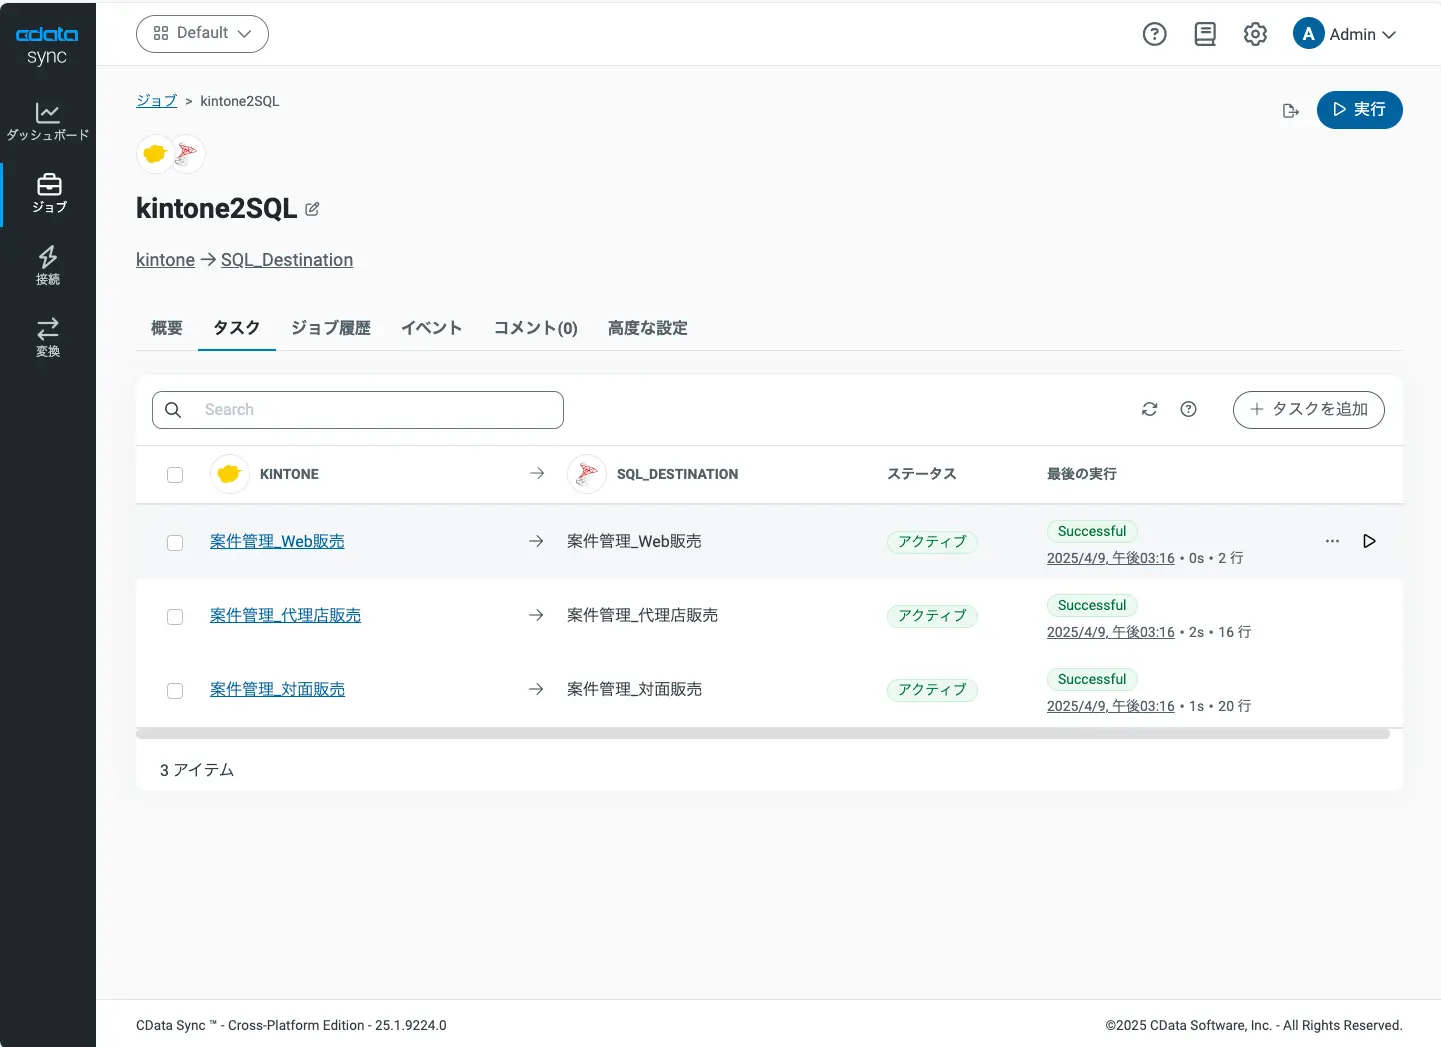Check the 案件管理_Web販売 row checkbox
The image size is (1441, 1047).
[x=175, y=543]
